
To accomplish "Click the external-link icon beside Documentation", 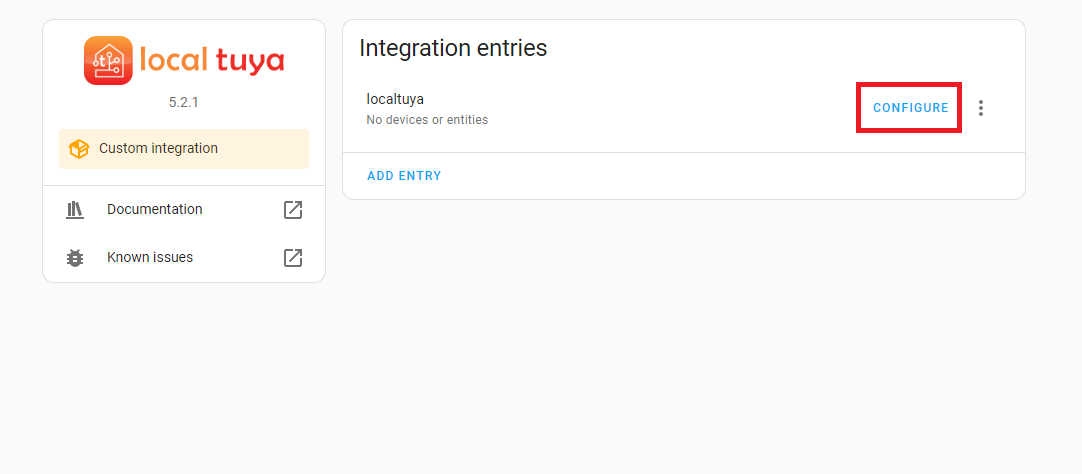I will (293, 210).
